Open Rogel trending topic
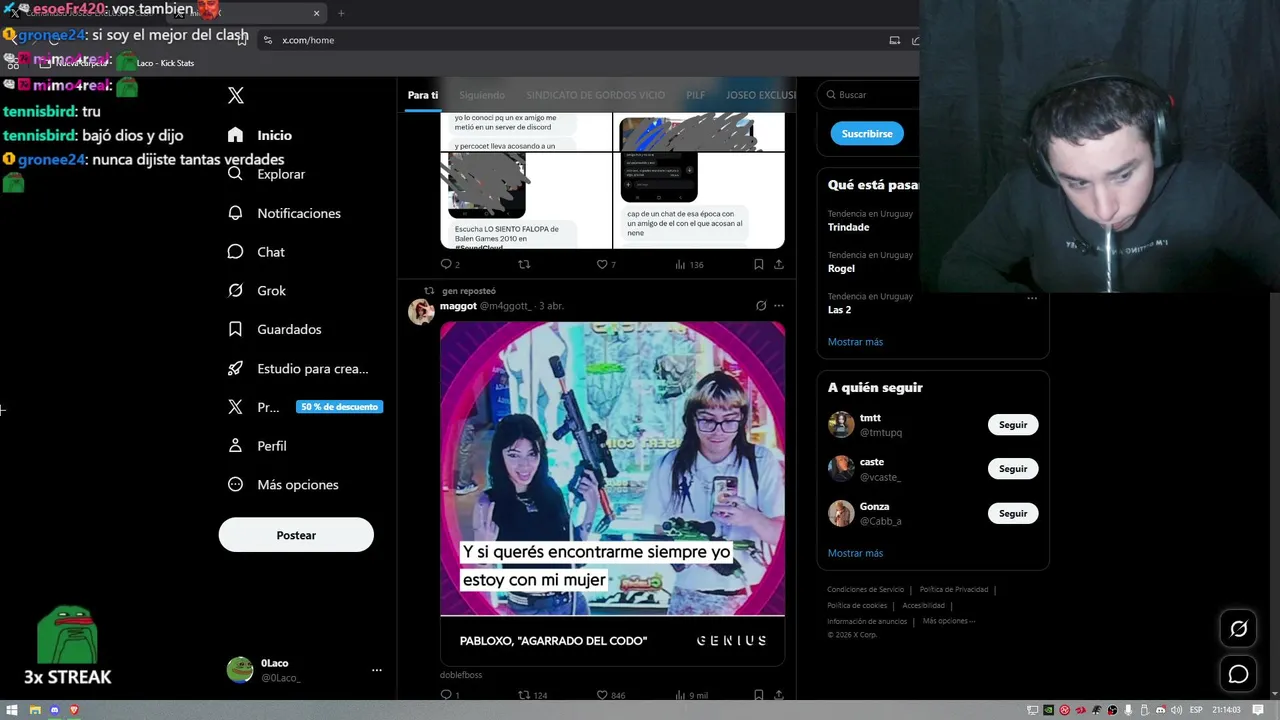The image size is (1280, 720). 841,268
